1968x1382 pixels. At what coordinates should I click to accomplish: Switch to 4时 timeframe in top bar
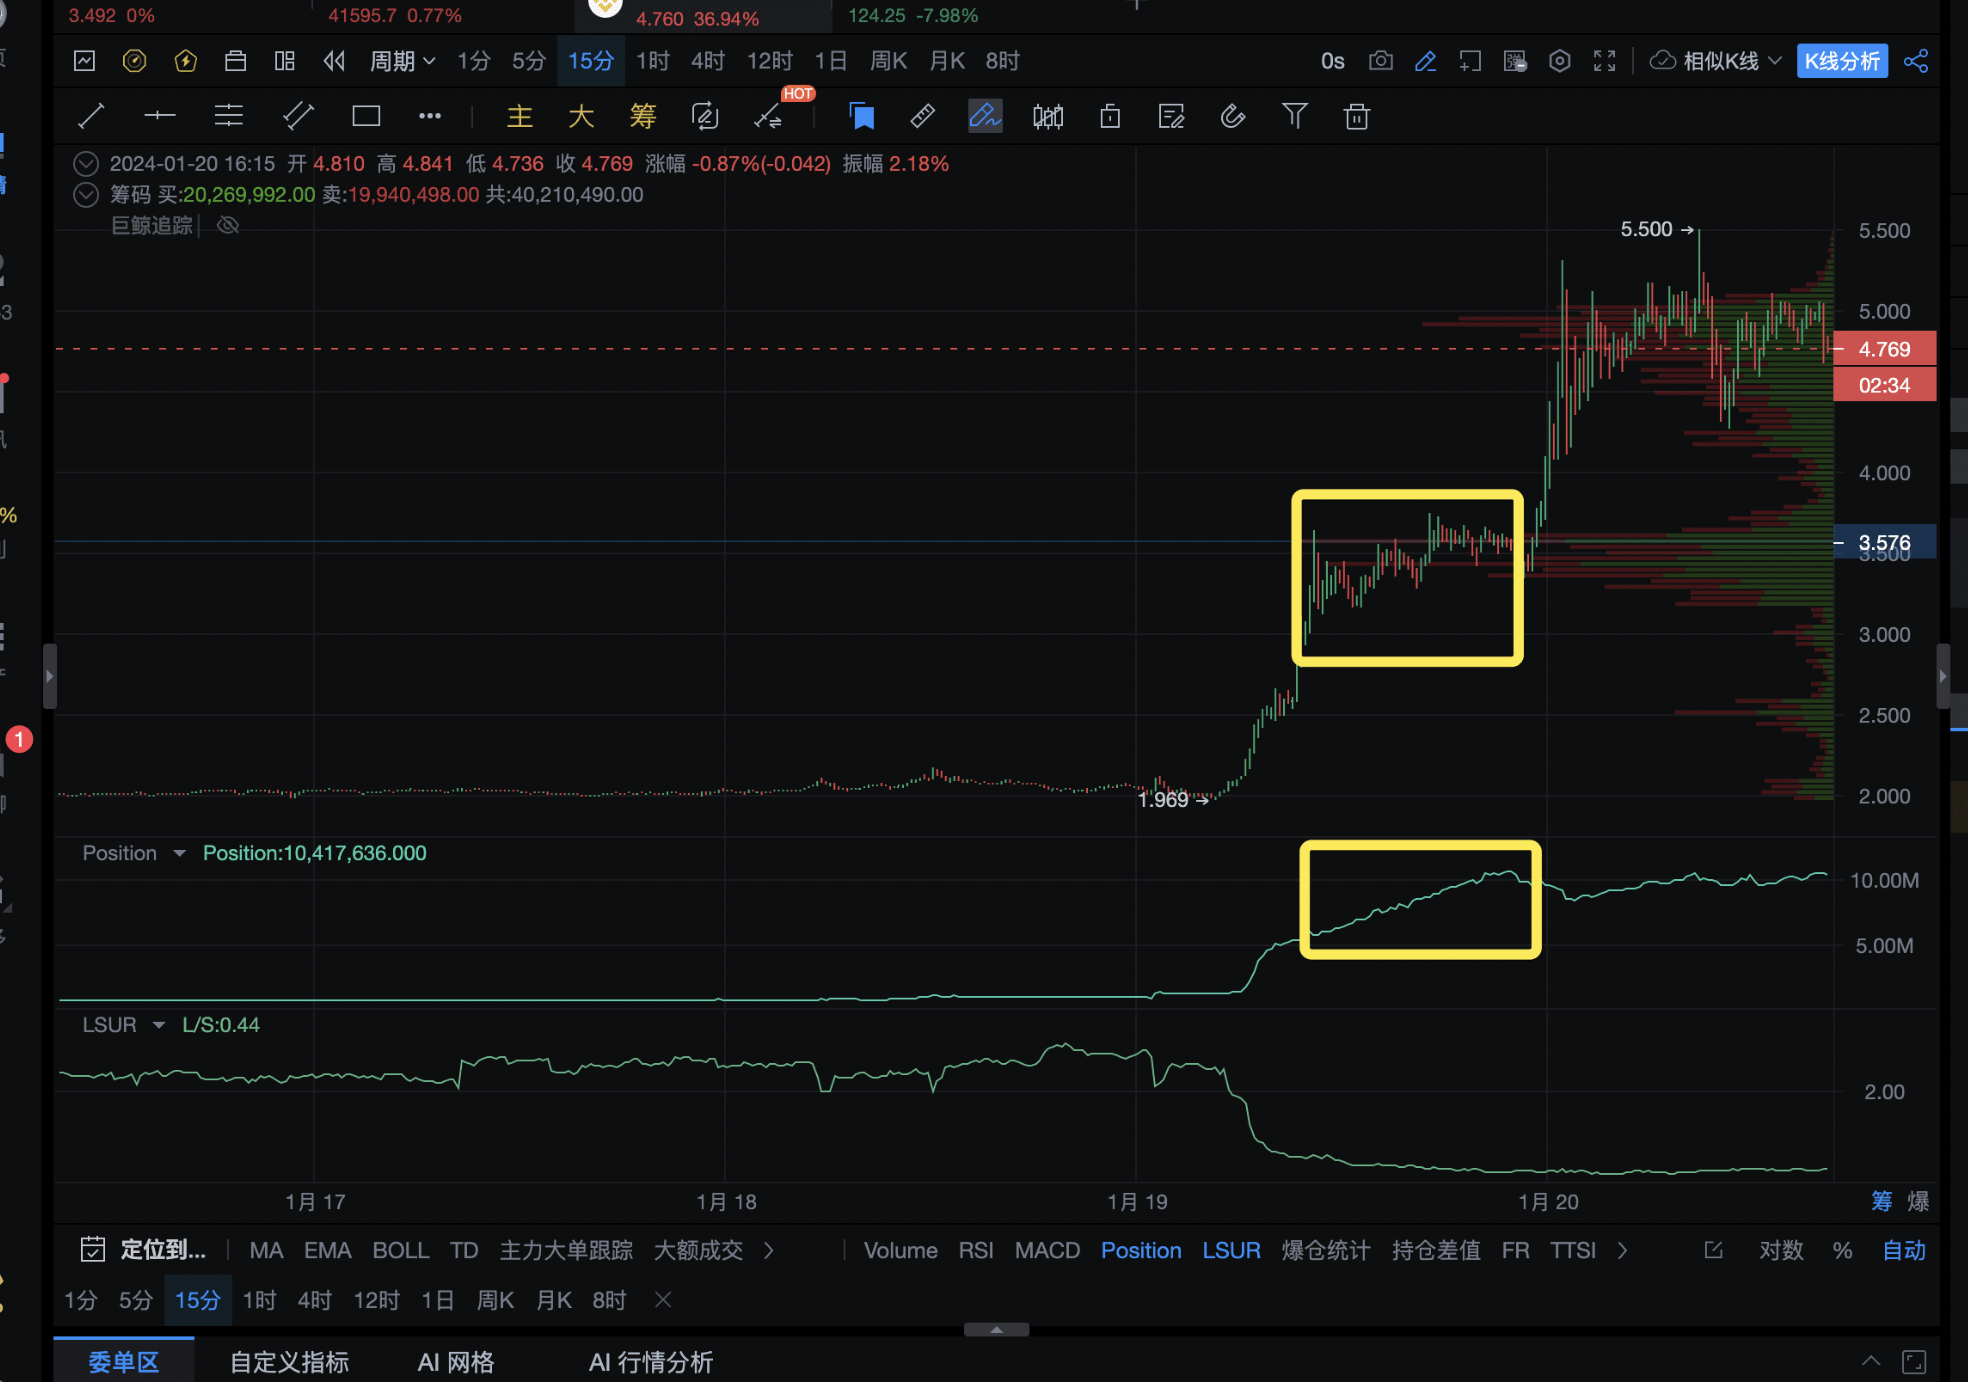point(708,61)
